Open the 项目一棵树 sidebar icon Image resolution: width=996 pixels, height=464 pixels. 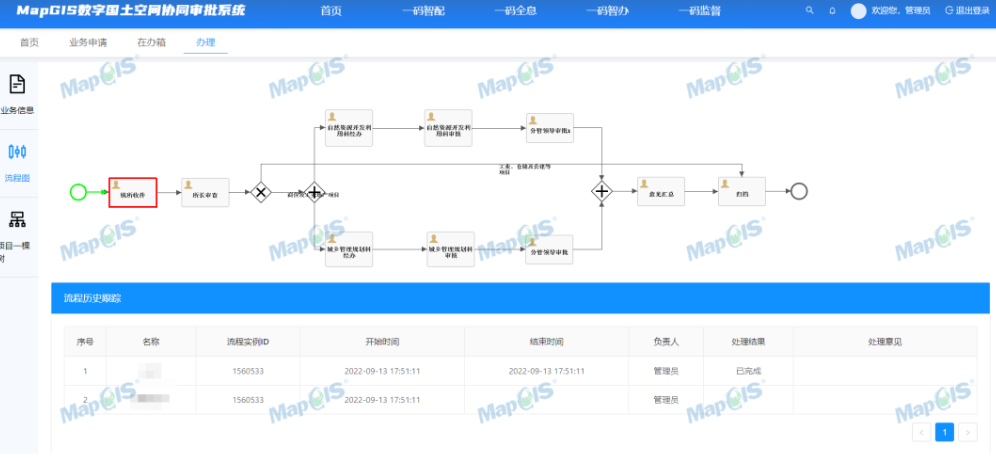tap(17, 221)
